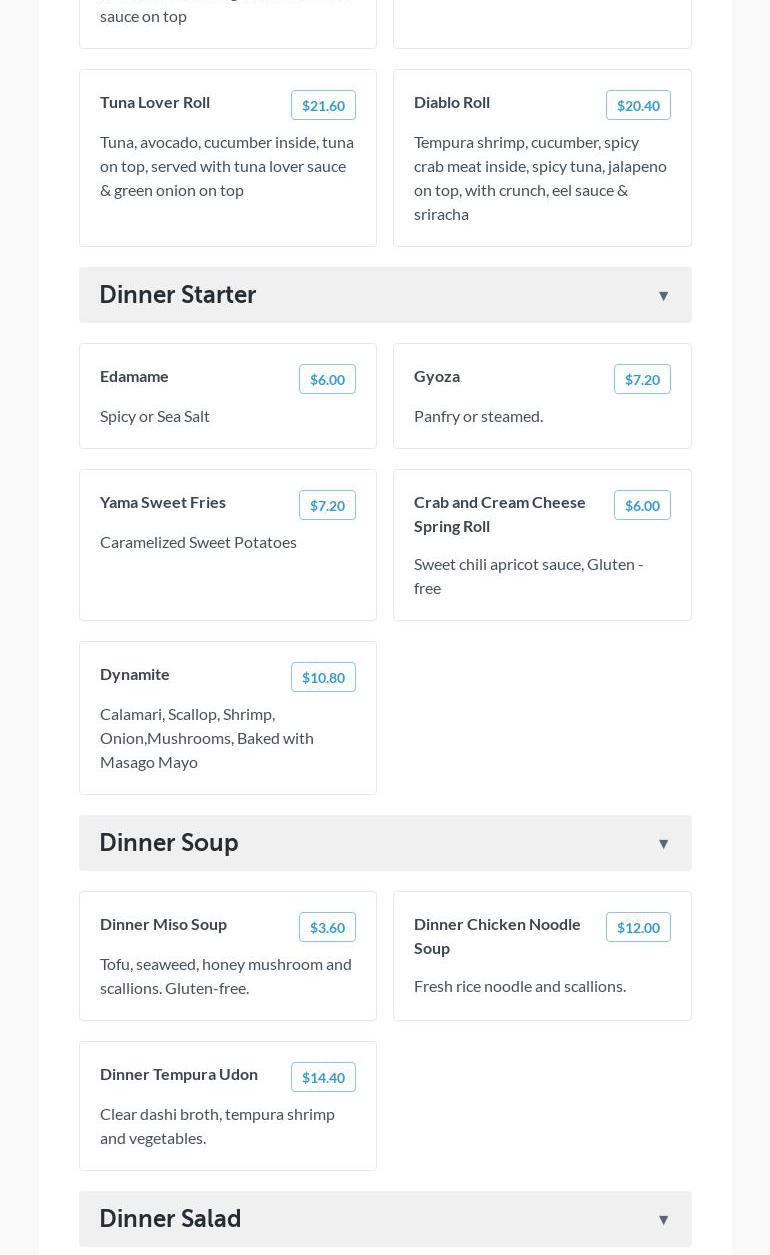
Task: Open the Dynamite item title
Action: [135, 674]
